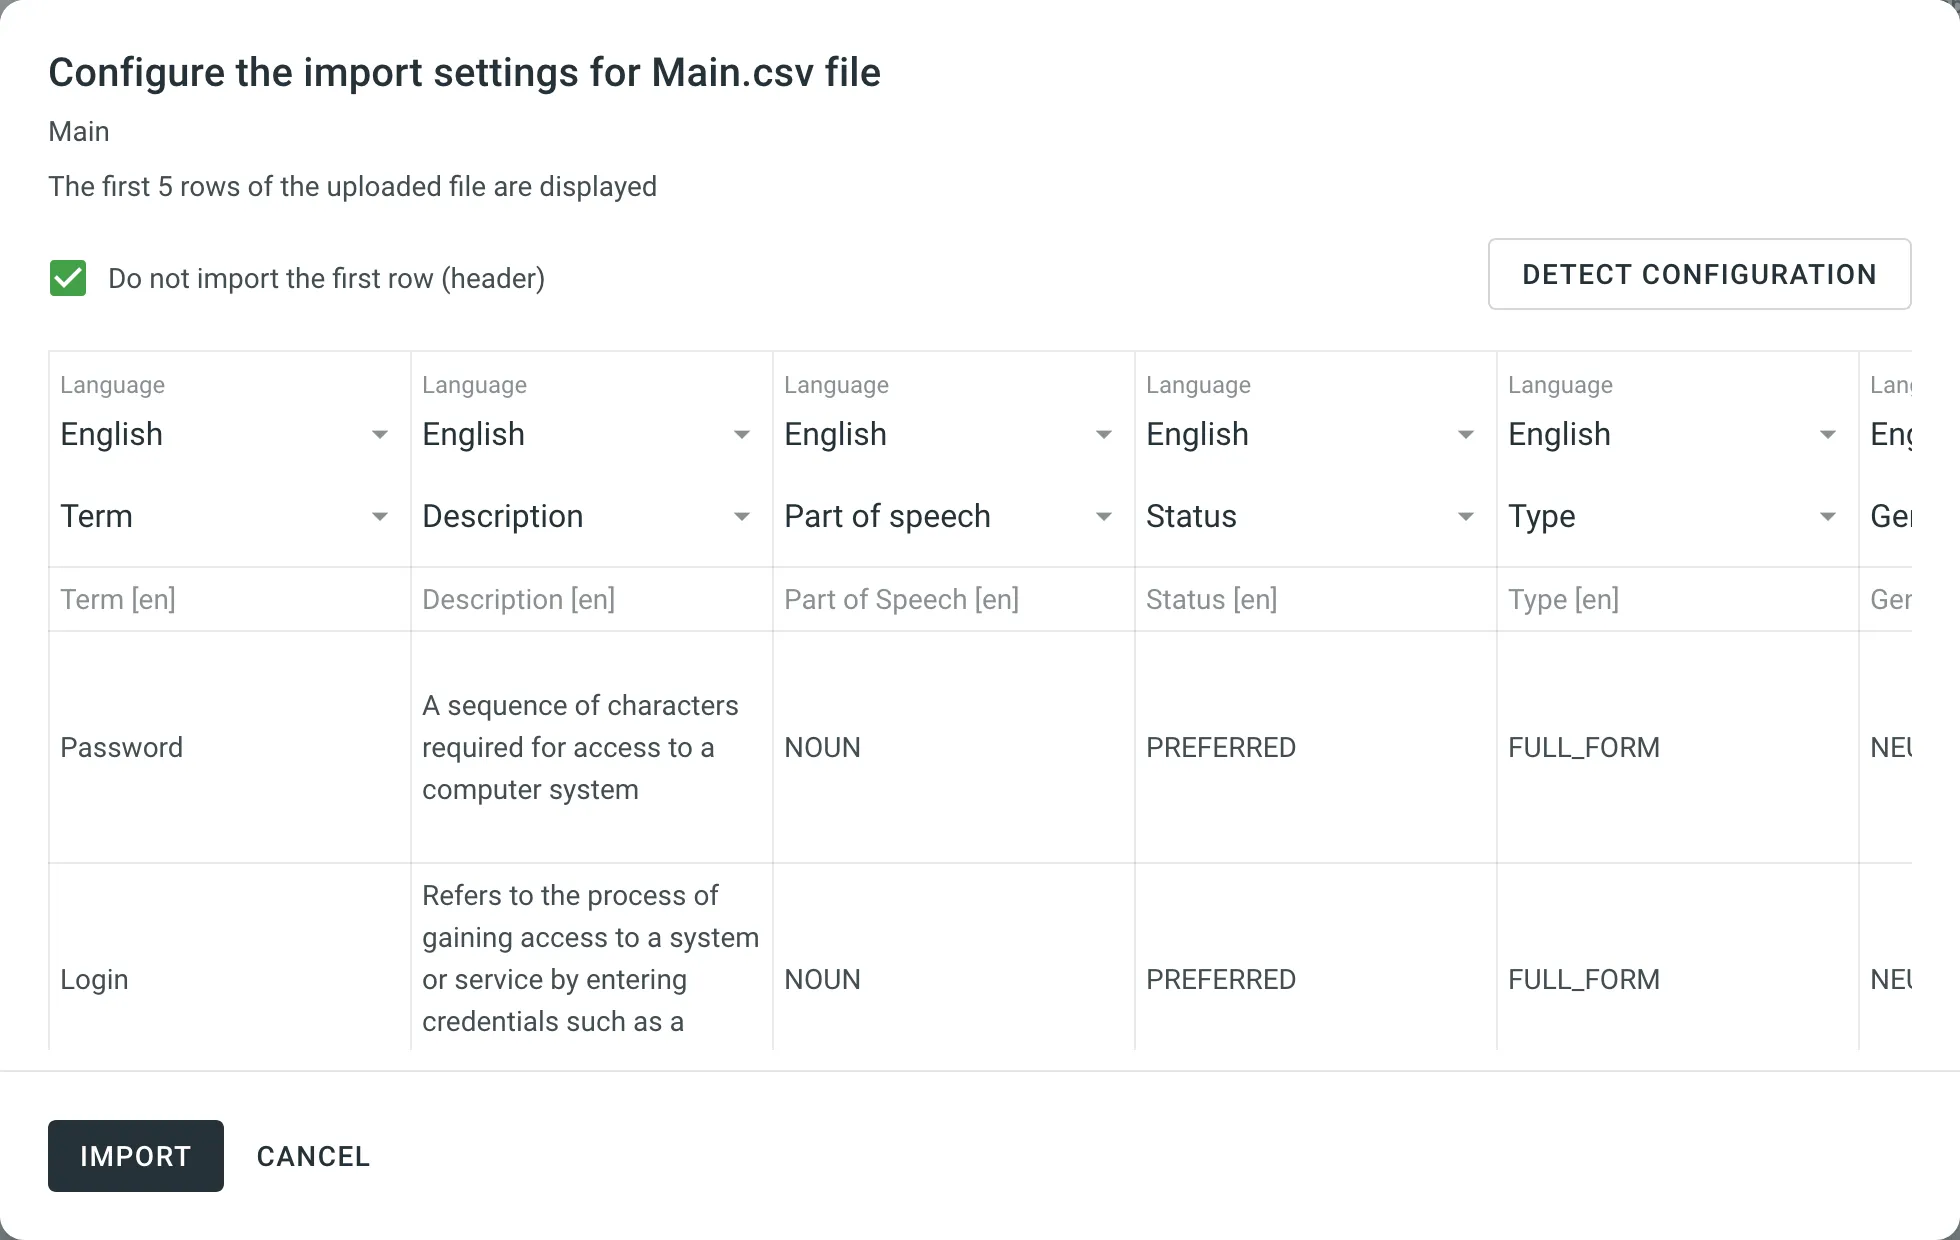This screenshot has width=1960, height=1240.
Task: Click the 'Term [en]' column header
Action: click(118, 599)
